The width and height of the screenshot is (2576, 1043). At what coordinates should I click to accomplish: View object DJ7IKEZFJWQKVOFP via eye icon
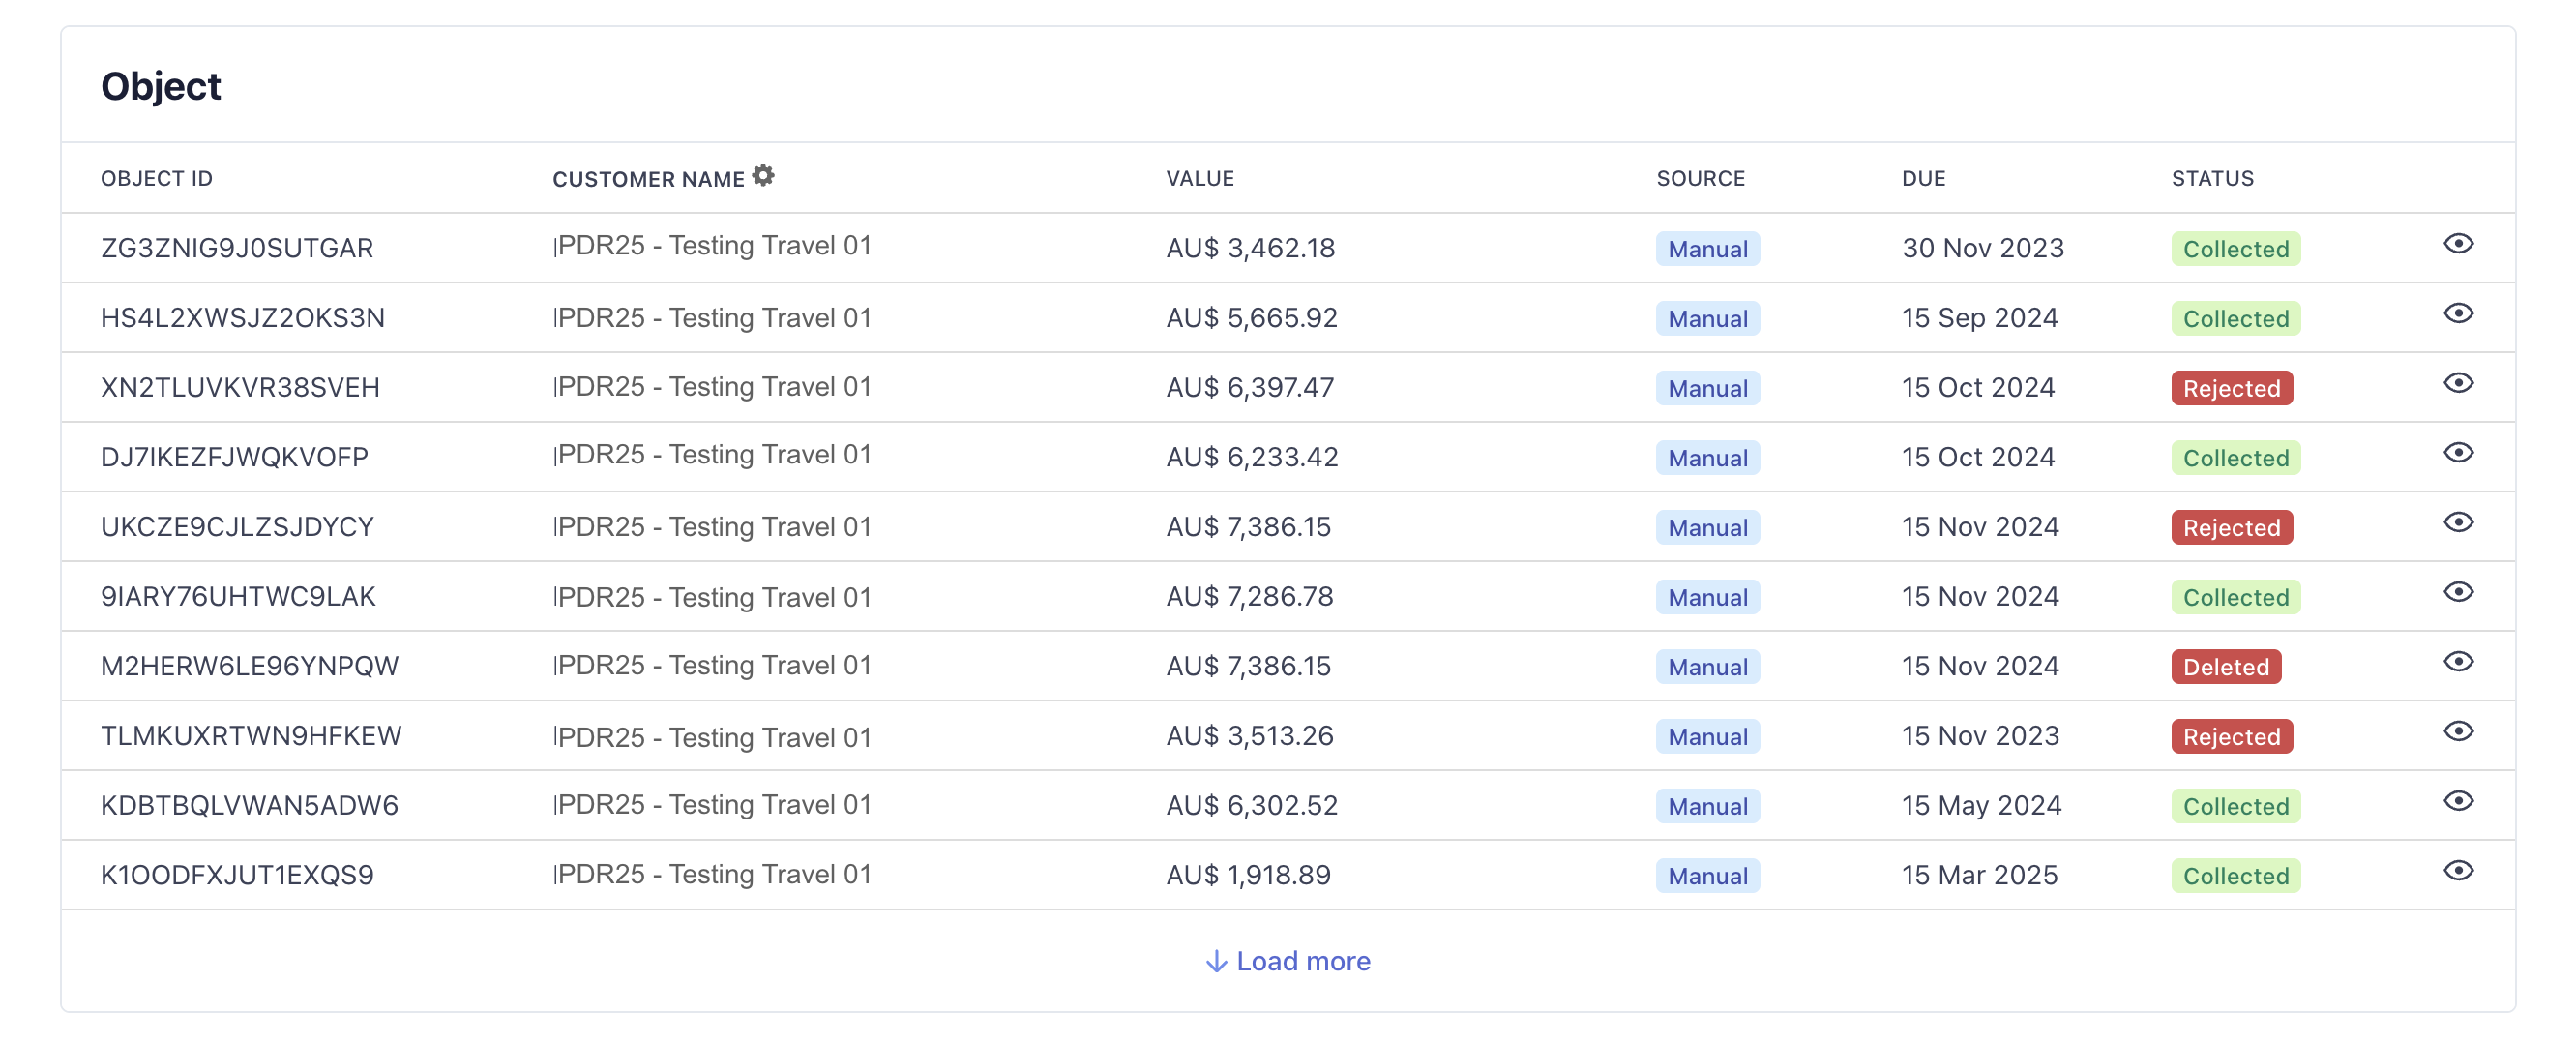tap(2457, 453)
